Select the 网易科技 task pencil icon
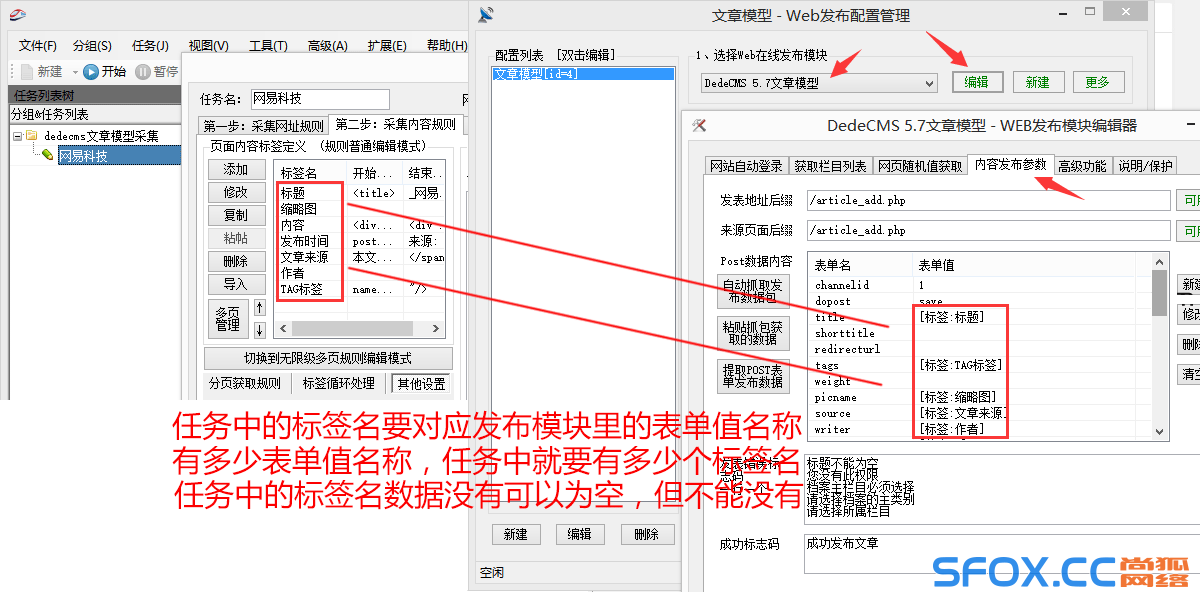This screenshot has width=1200, height=597. click(x=47, y=156)
